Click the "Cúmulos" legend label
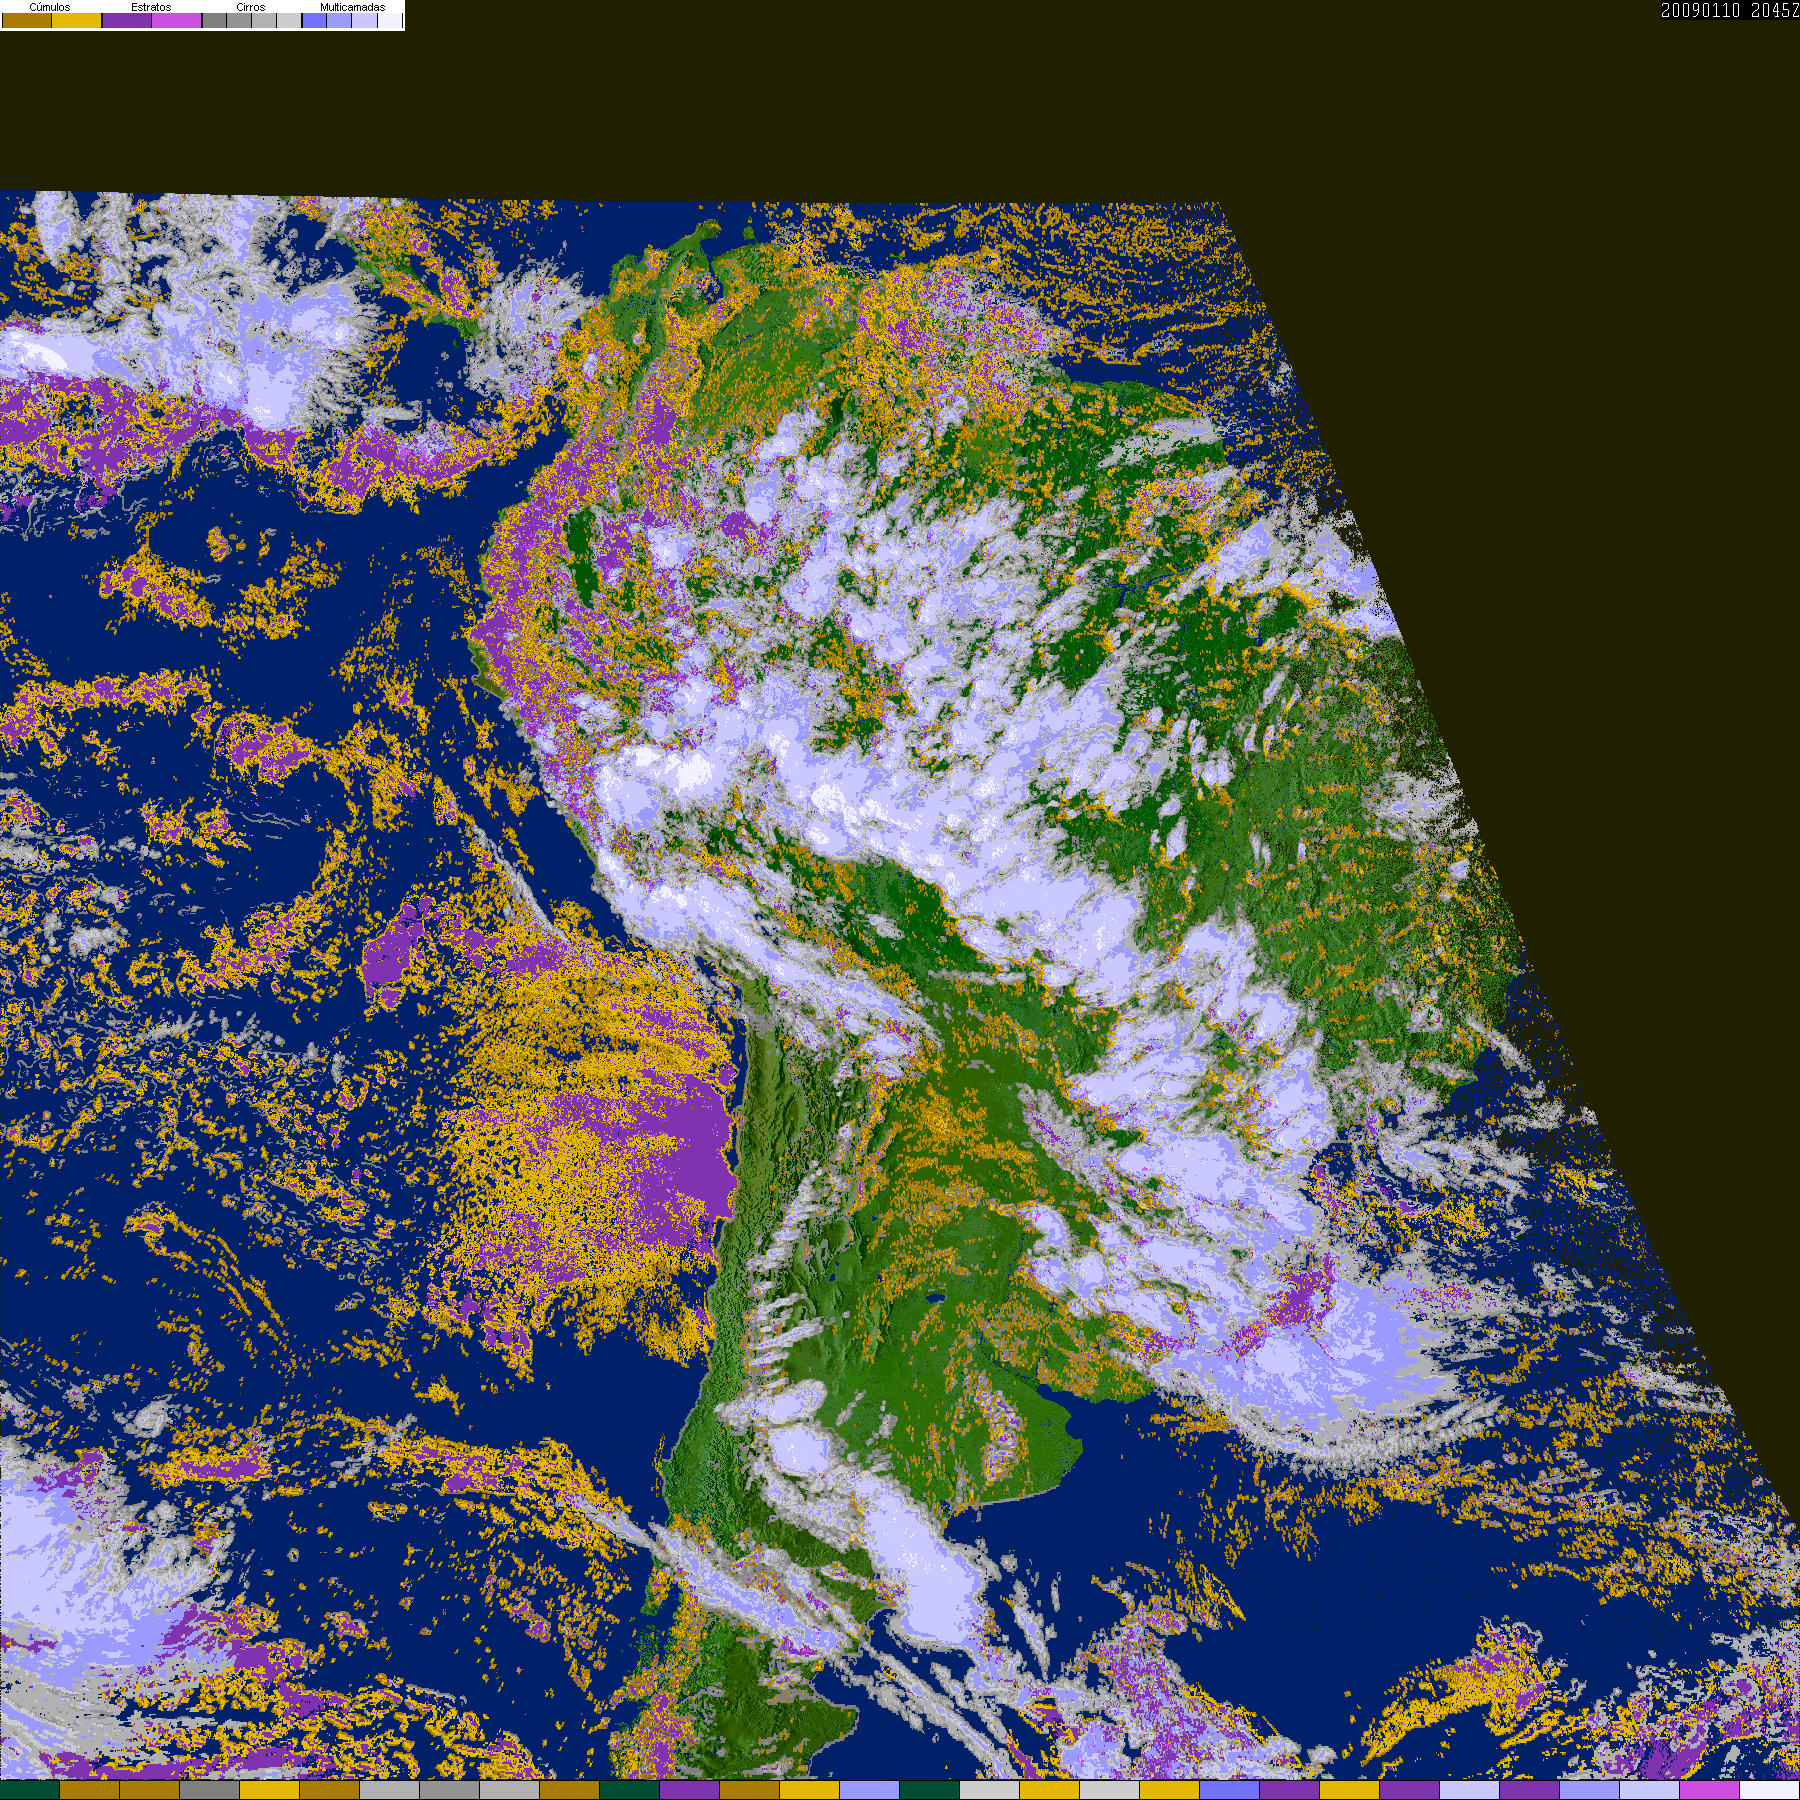 click(50, 7)
